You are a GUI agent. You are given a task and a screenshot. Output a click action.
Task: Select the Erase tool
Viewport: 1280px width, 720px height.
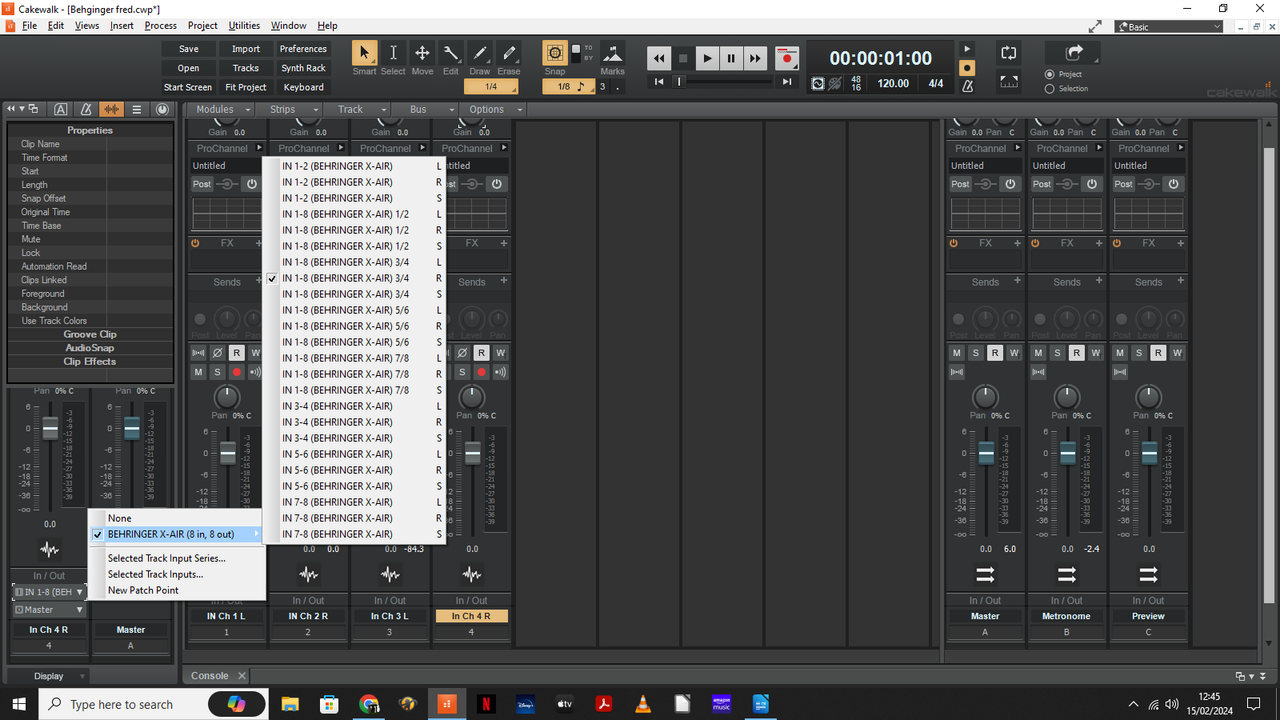tap(509, 54)
